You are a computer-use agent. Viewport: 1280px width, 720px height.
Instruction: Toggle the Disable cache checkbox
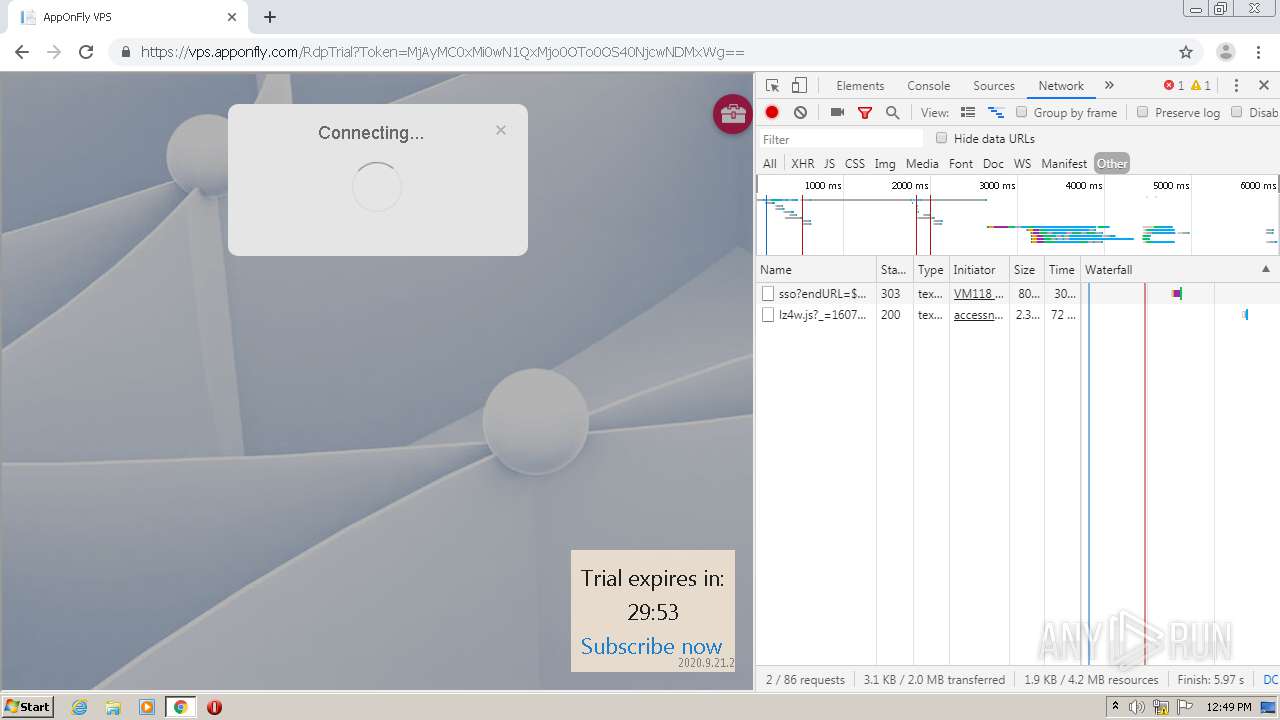click(1236, 112)
